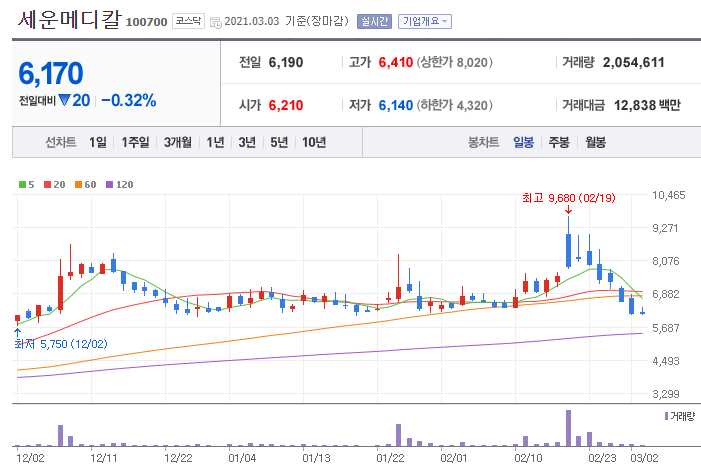Select the 5년 line chart period
This screenshot has width=701, height=470.
click(279, 142)
